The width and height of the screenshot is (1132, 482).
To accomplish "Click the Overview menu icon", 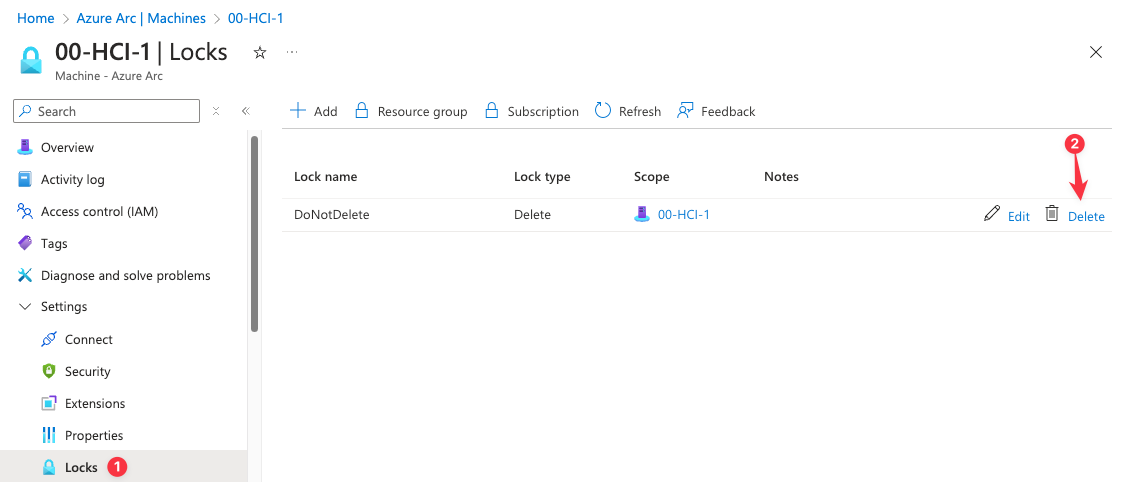I will 25,147.
